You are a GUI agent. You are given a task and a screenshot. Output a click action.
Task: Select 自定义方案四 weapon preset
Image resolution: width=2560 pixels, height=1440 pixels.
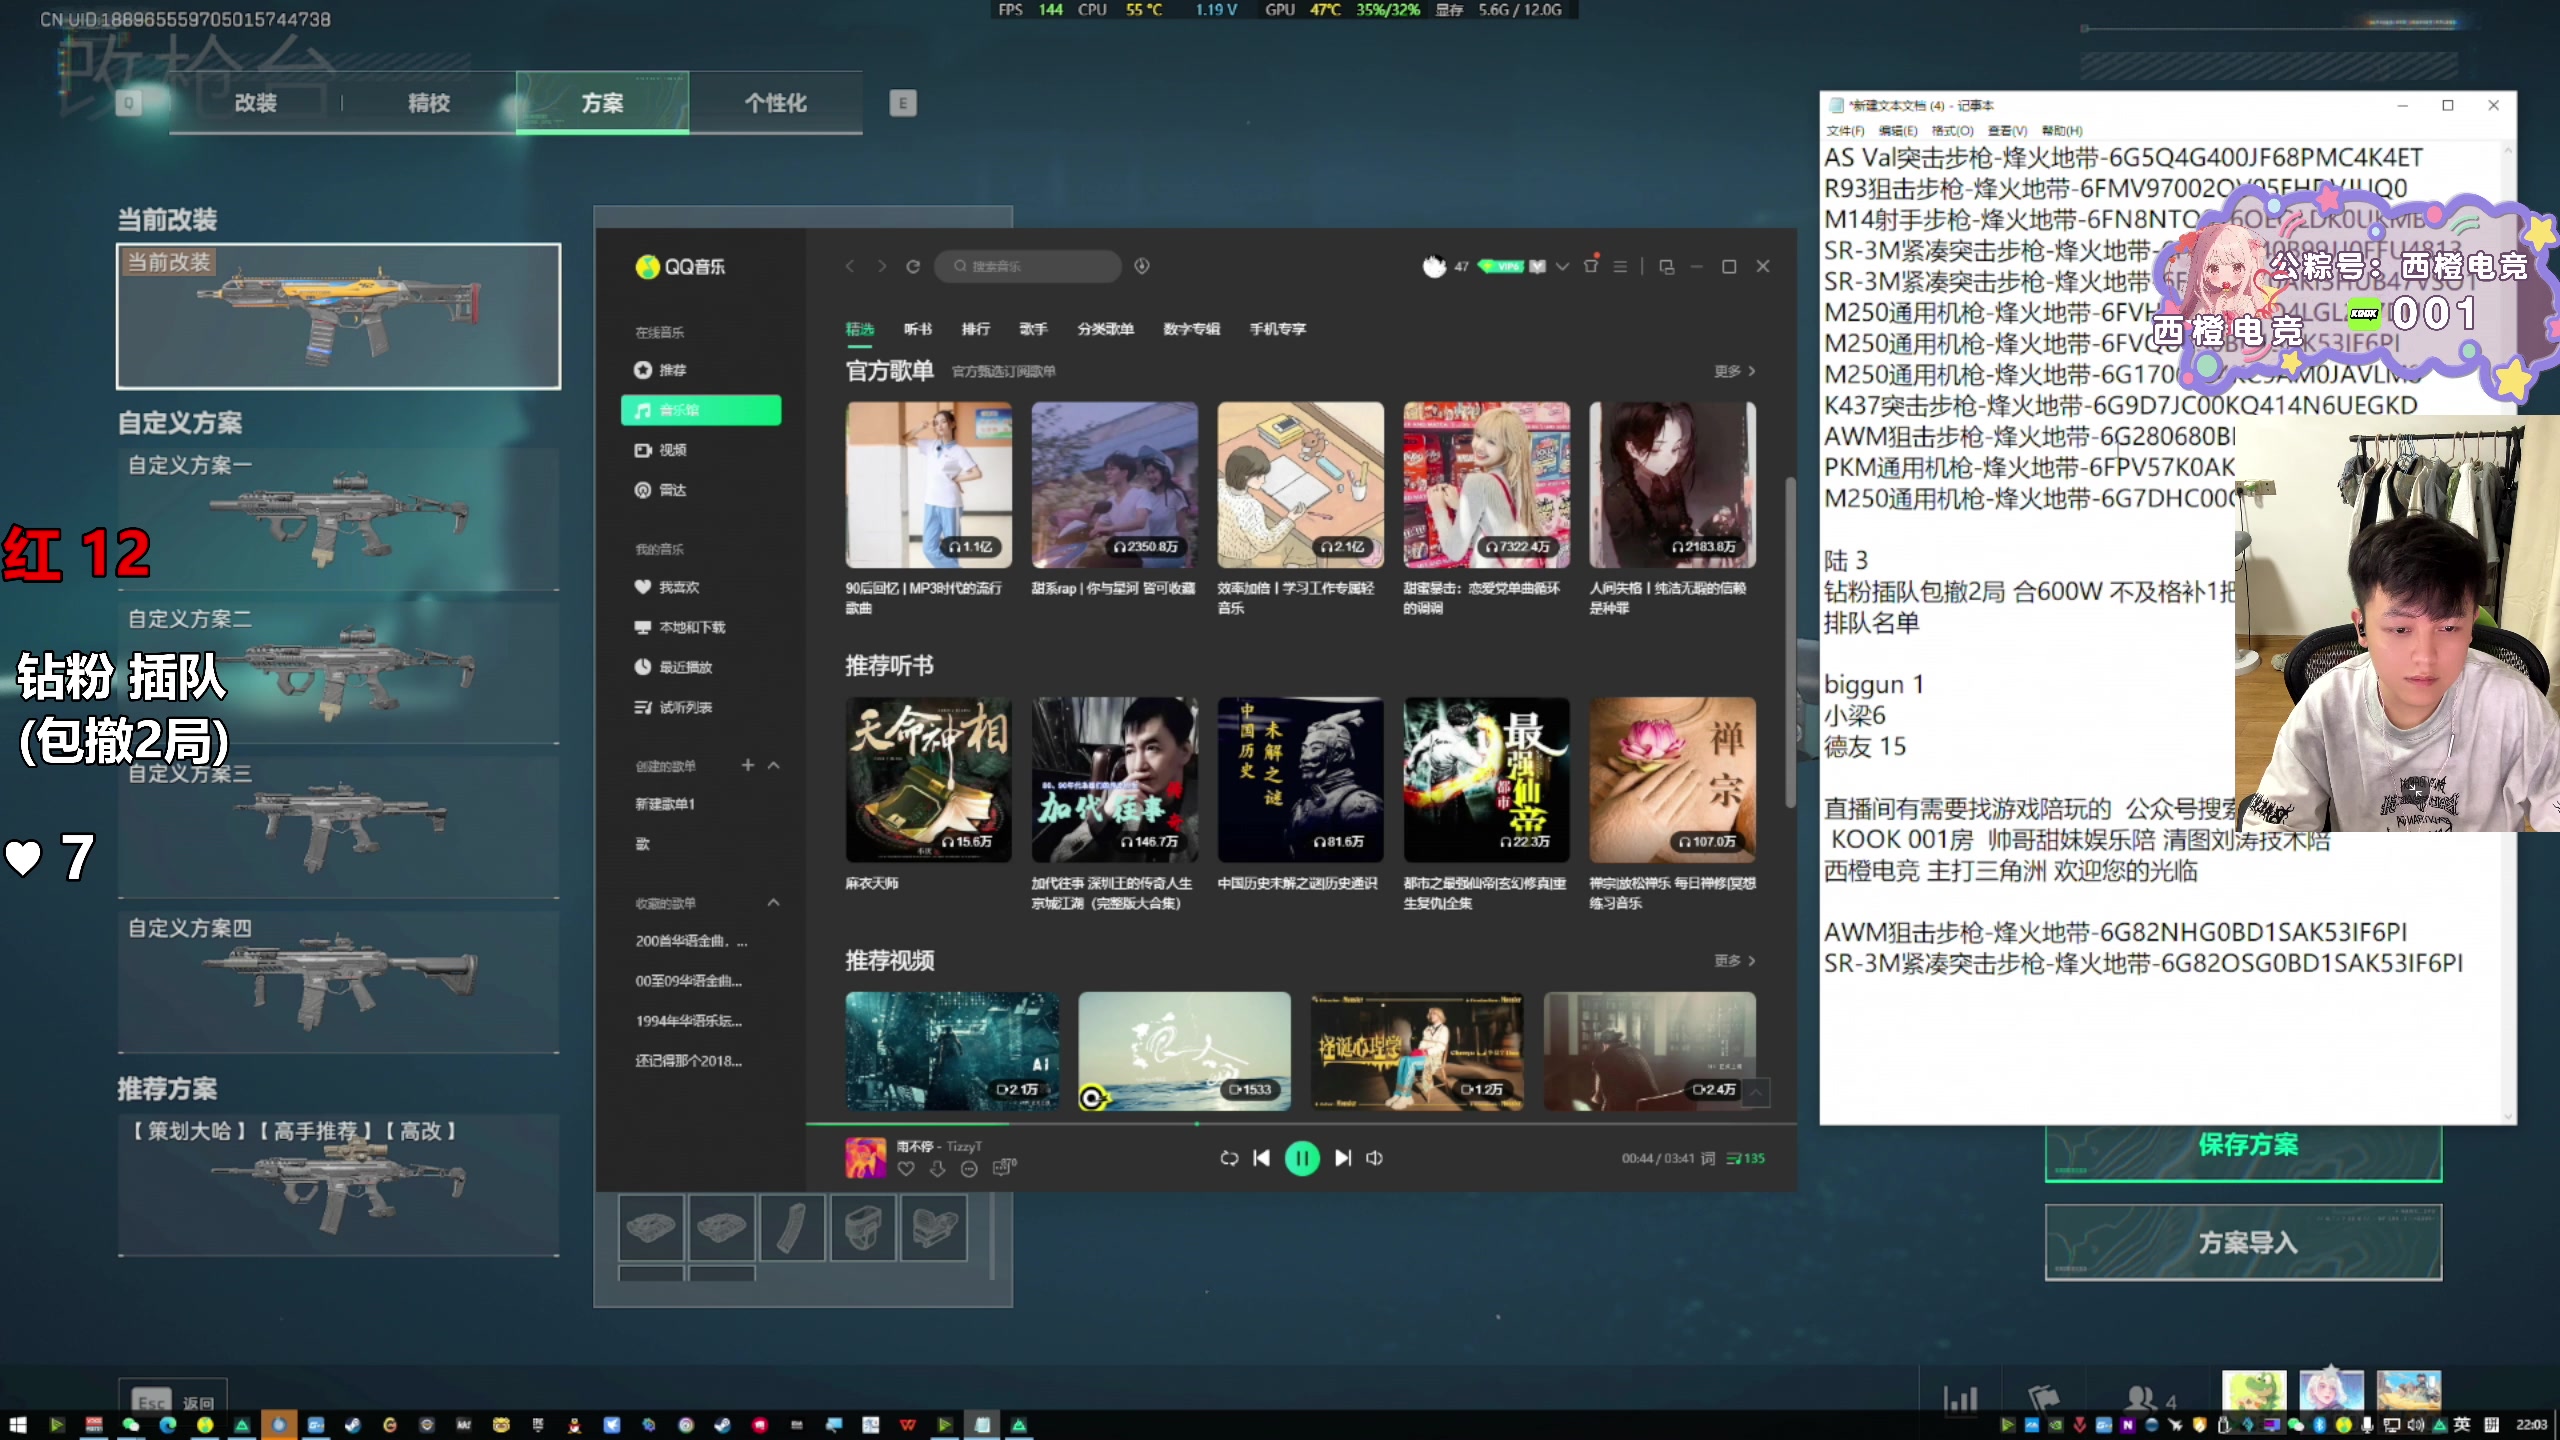pyautogui.click(x=339, y=981)
